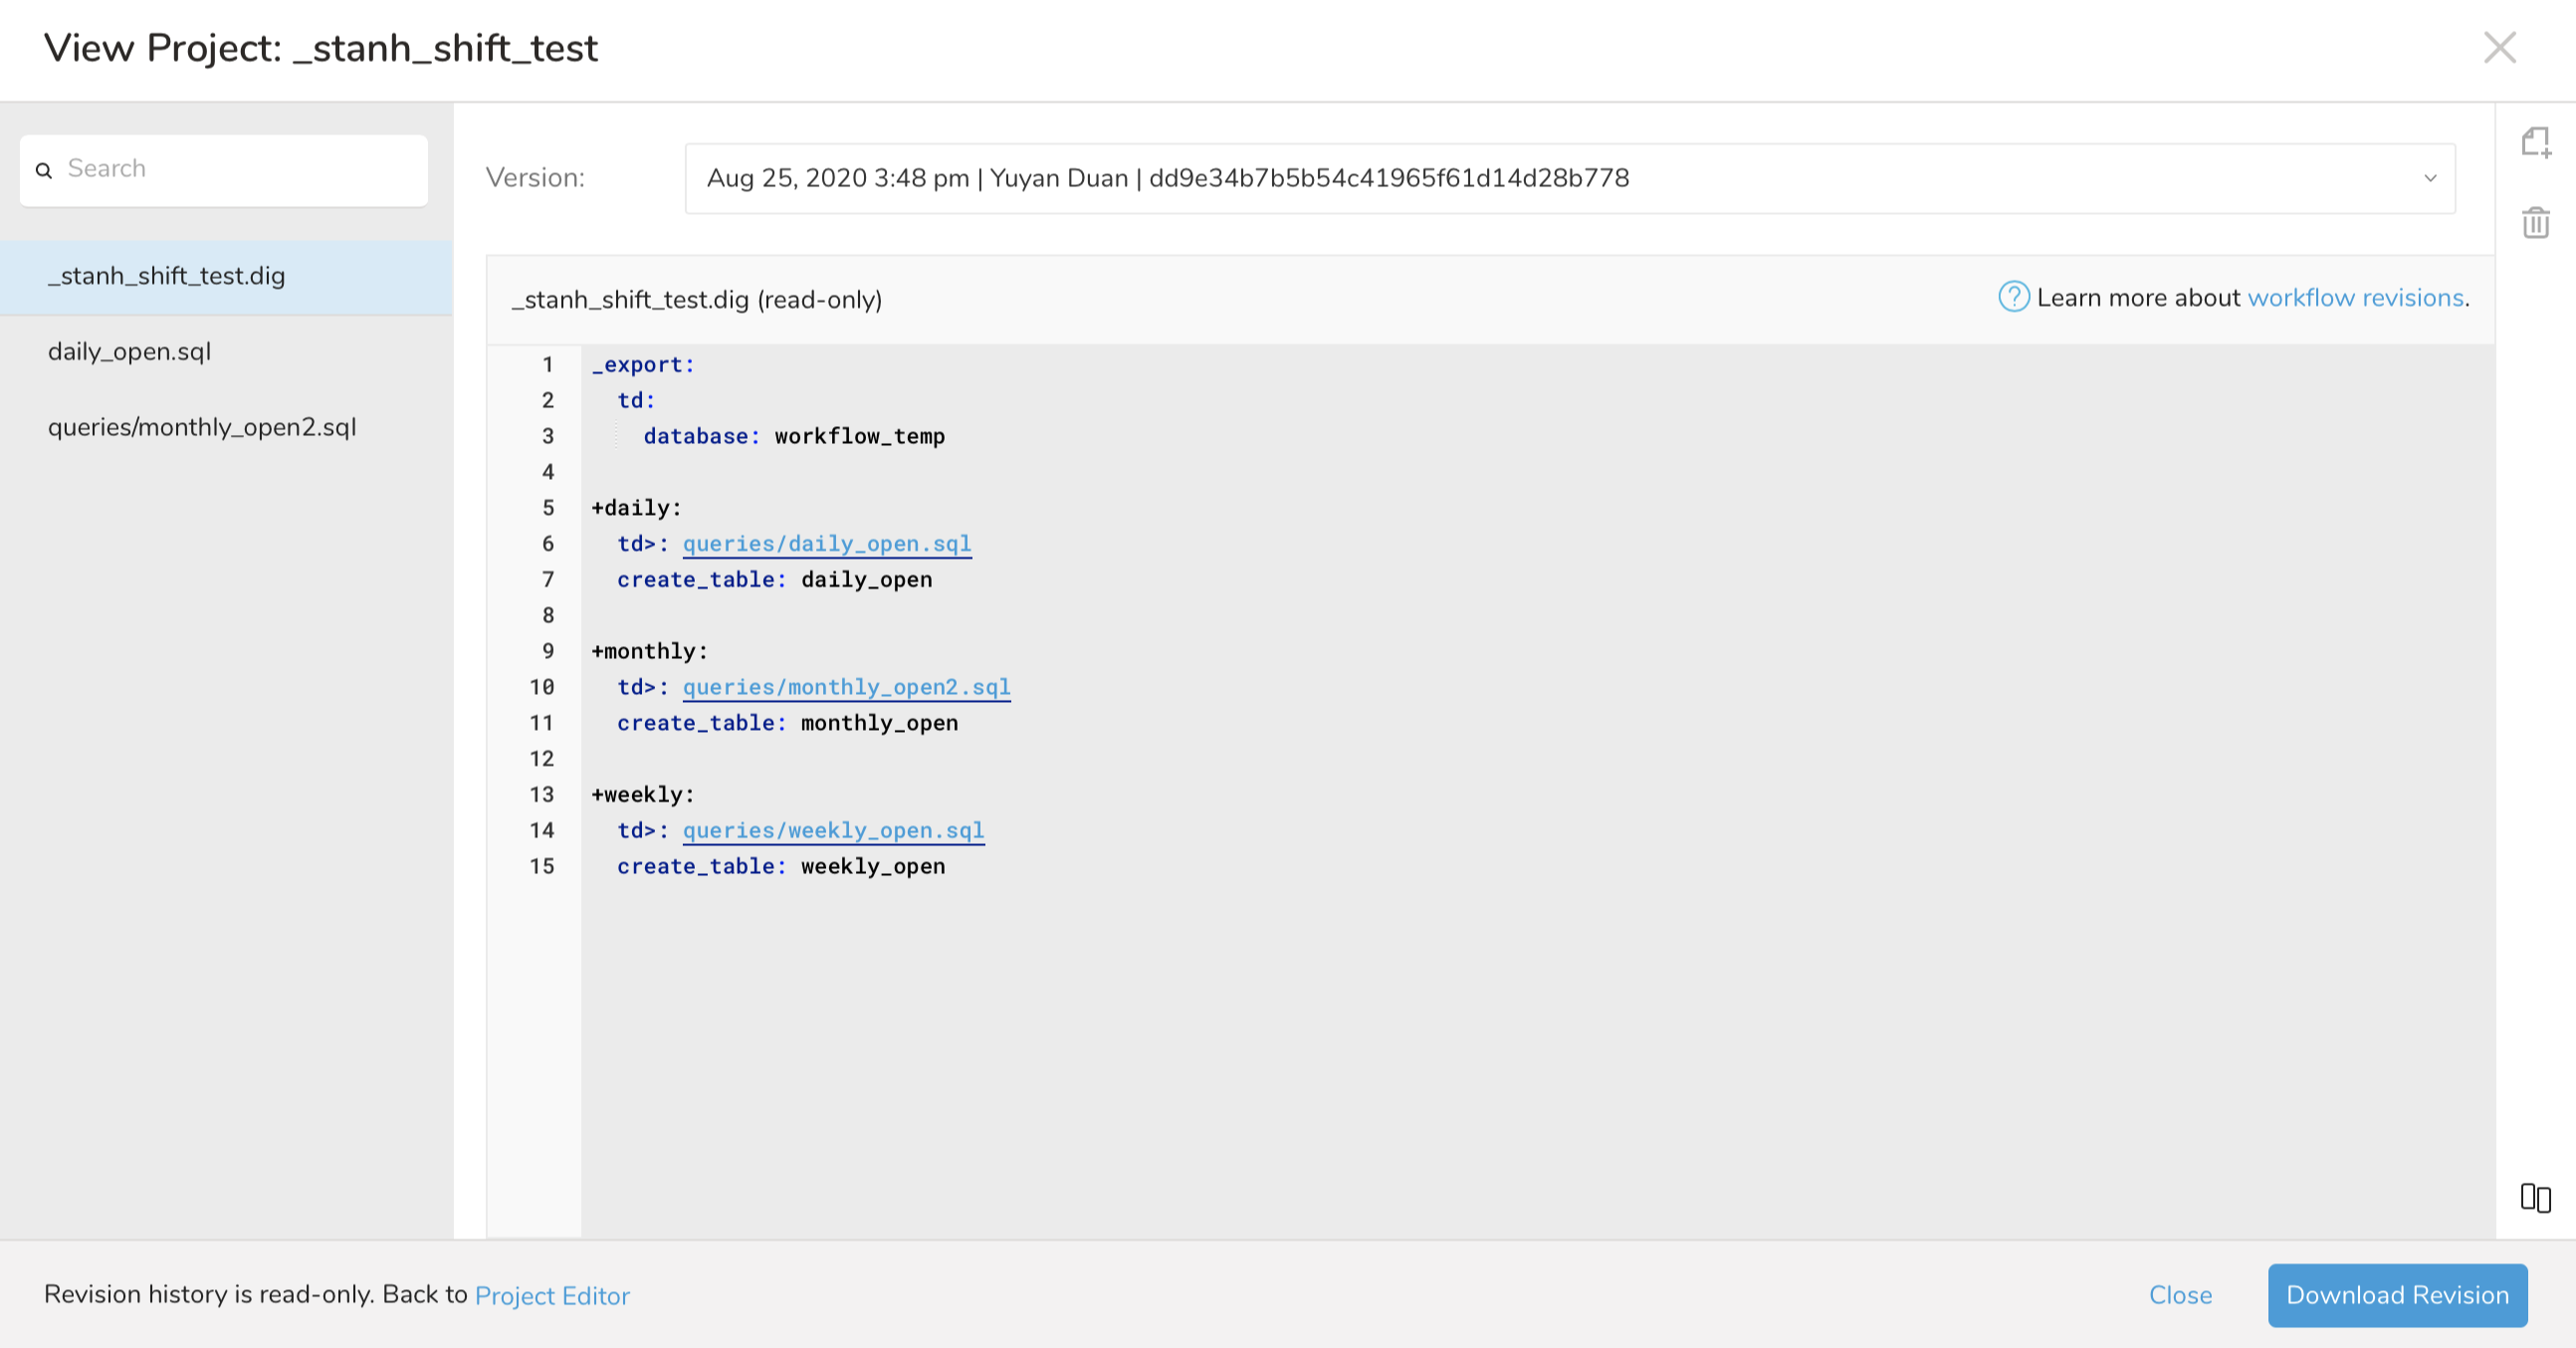This screenshot has height=1348, width=2576.
Task: Click the Close text button
Action: (x=2180, y=1295)
